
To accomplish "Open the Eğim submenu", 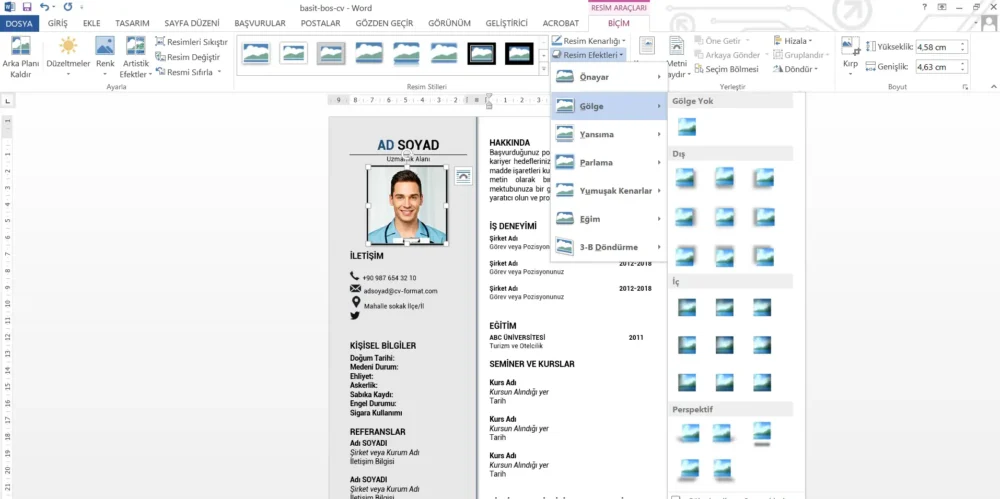I will pos(608,219).
